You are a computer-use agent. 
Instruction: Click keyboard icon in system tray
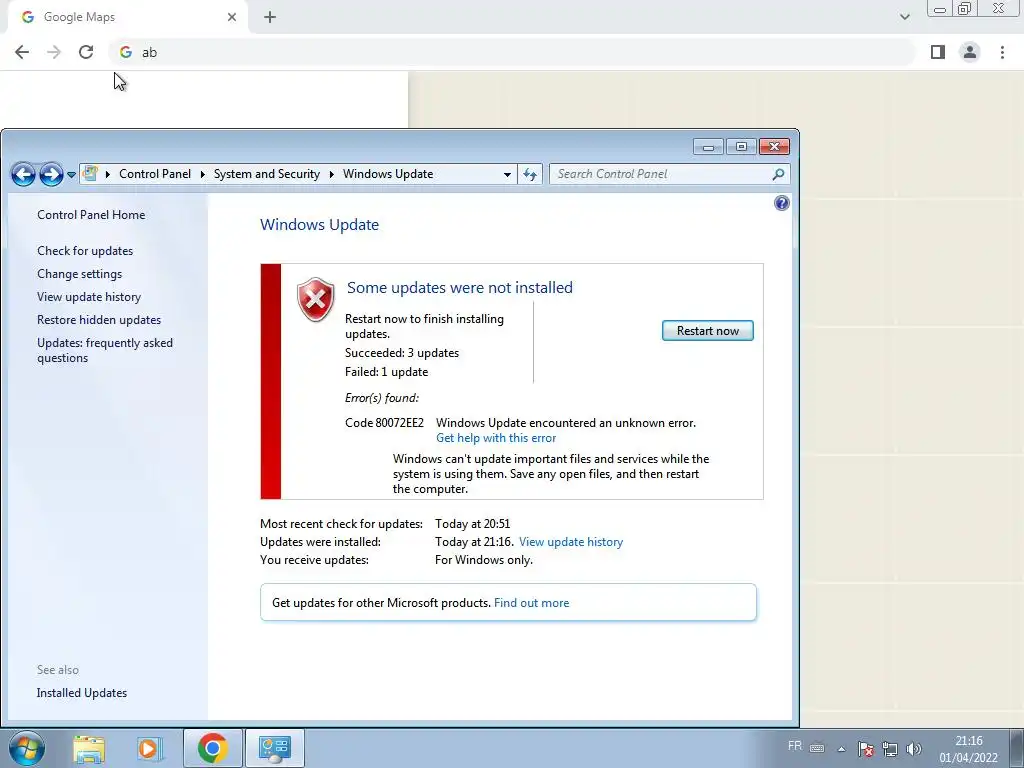pyautogui.click(x=816, y=748)
